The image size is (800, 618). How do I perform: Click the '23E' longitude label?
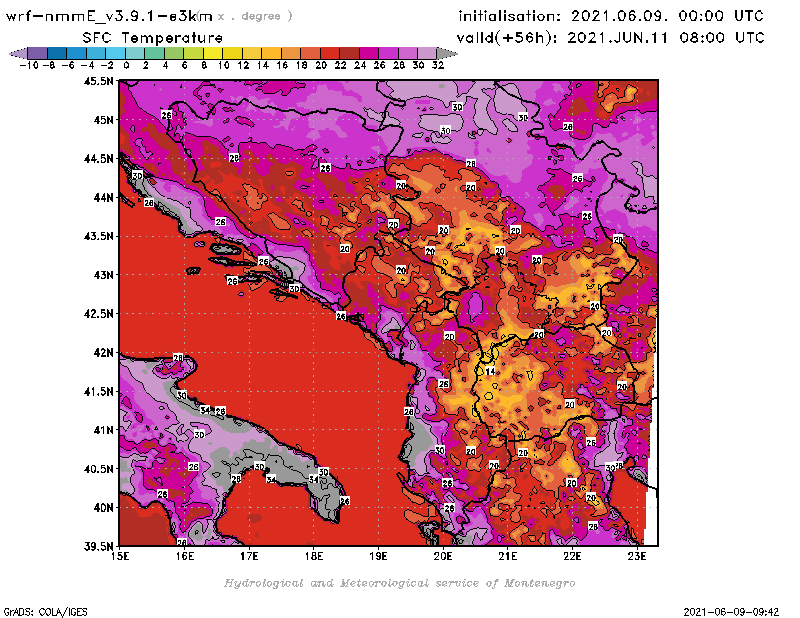point(637,557)
